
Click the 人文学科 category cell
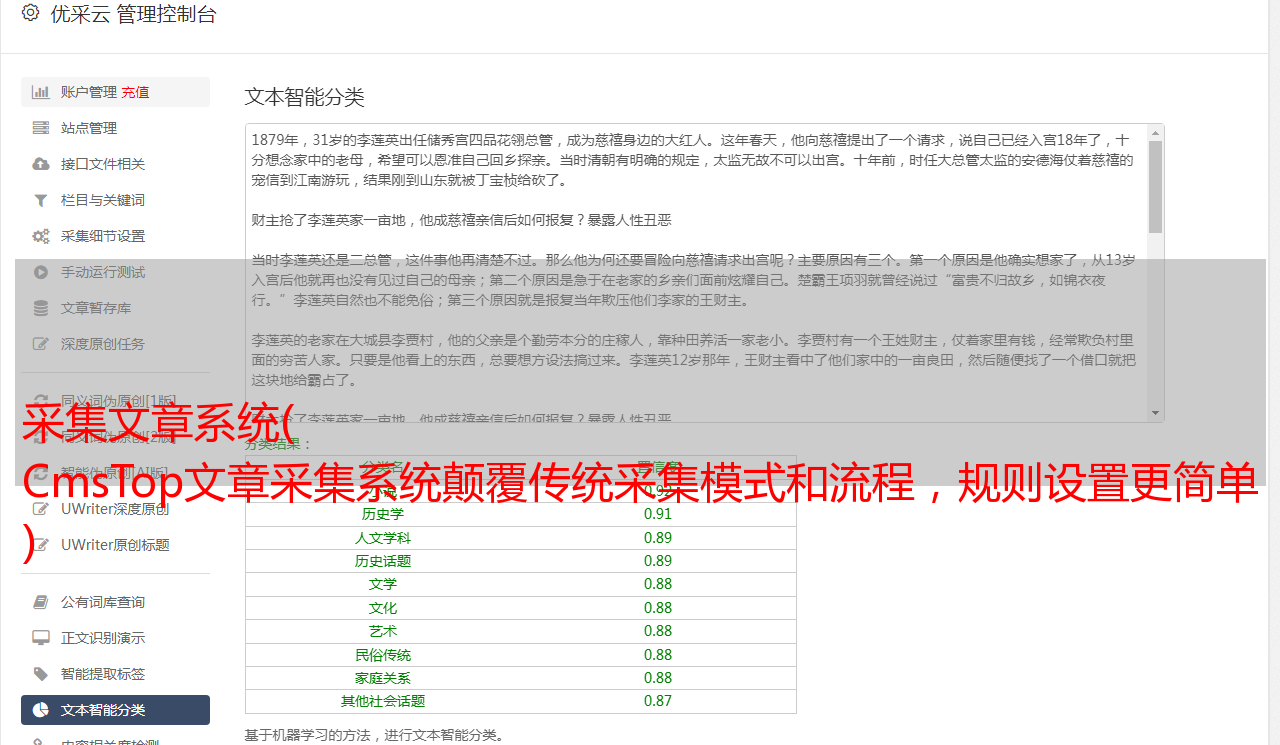383,538
